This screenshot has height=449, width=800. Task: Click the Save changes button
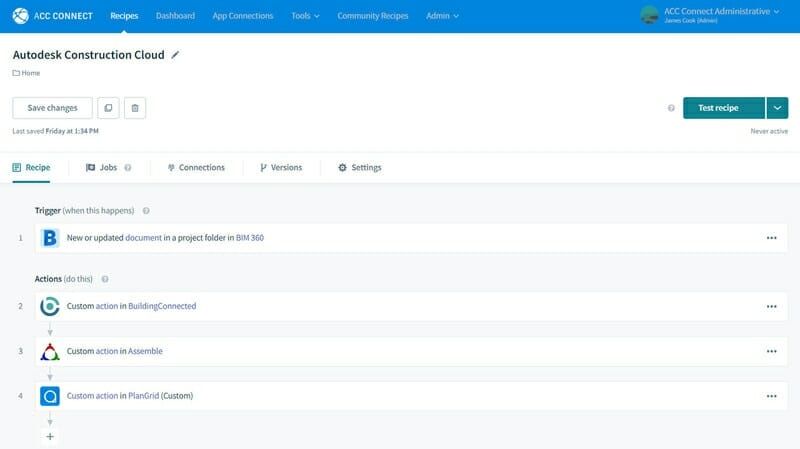tap(53, 108)
